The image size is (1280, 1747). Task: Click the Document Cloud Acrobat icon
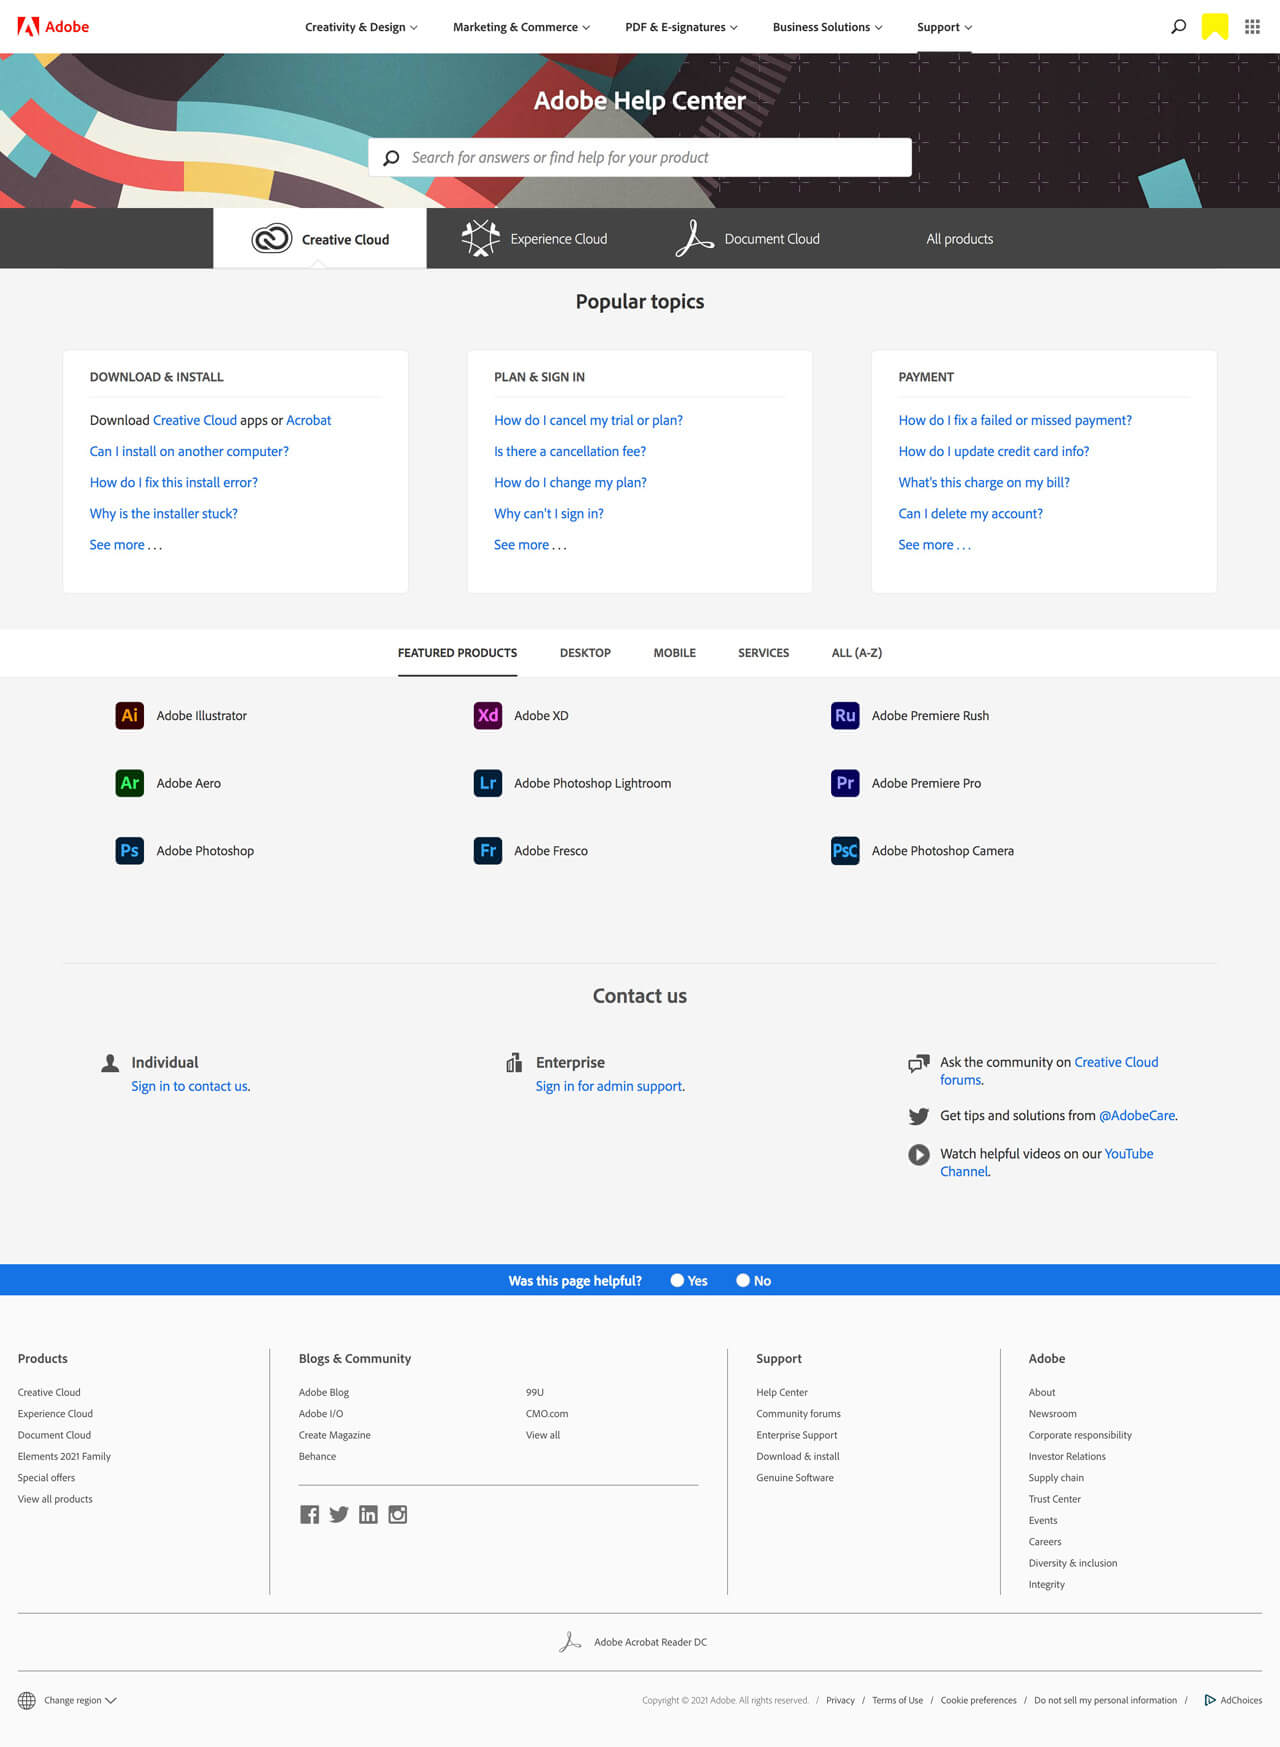(694, 238)
